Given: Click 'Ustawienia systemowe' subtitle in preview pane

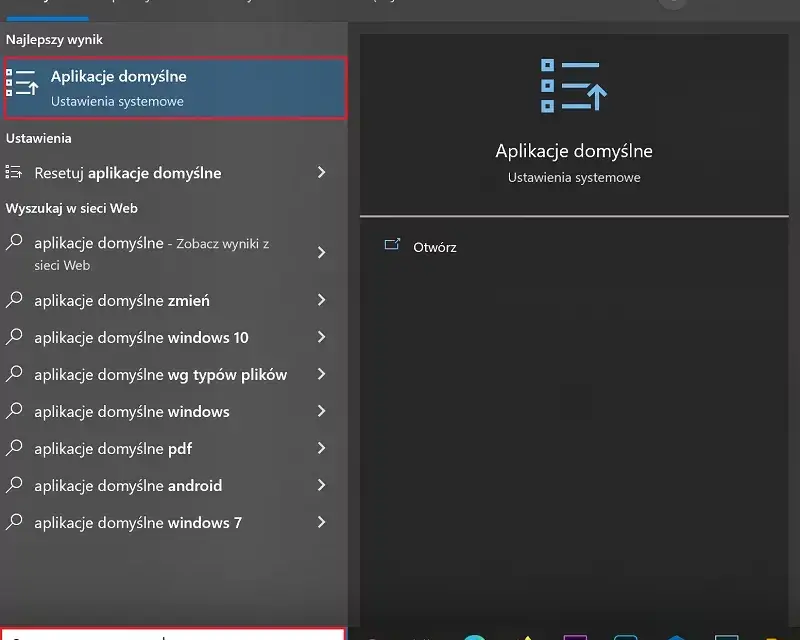Looking at the screenshot, I should coord(574,178).
